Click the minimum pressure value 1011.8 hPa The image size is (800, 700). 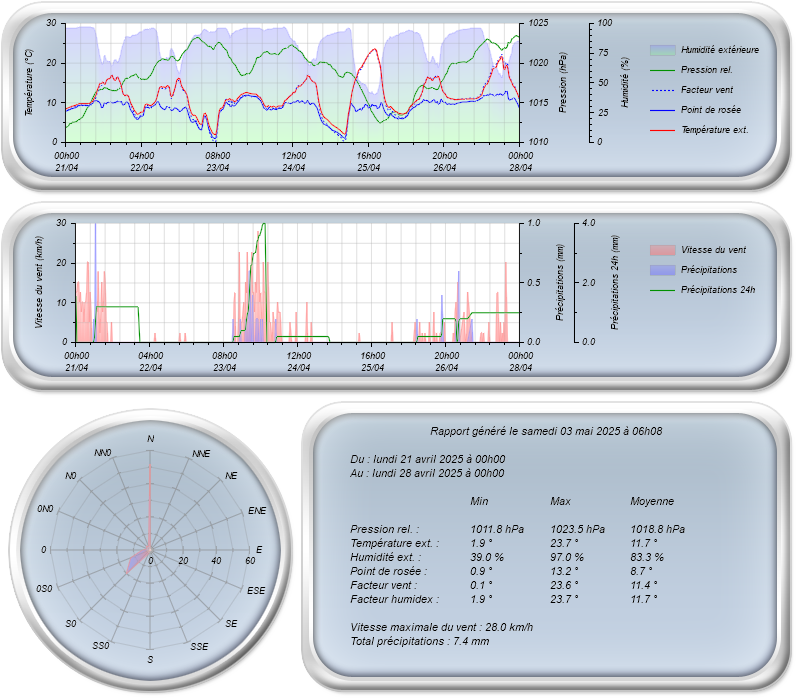click(497, 530)
